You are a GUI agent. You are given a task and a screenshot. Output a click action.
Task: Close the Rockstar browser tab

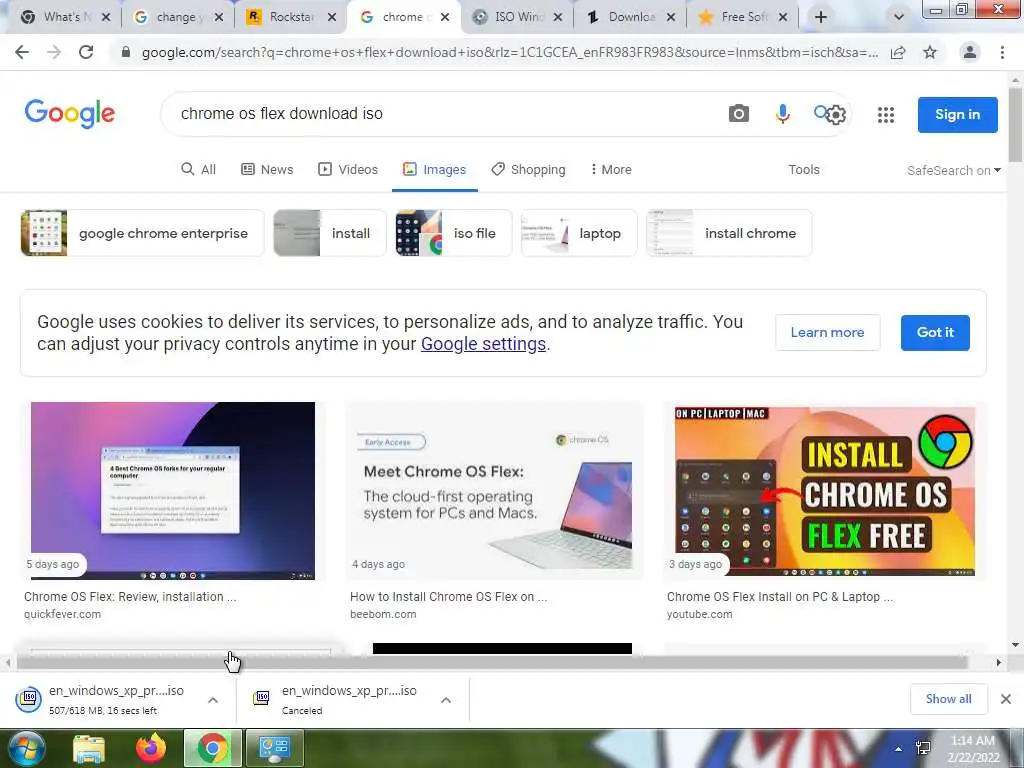pos(332,18)
